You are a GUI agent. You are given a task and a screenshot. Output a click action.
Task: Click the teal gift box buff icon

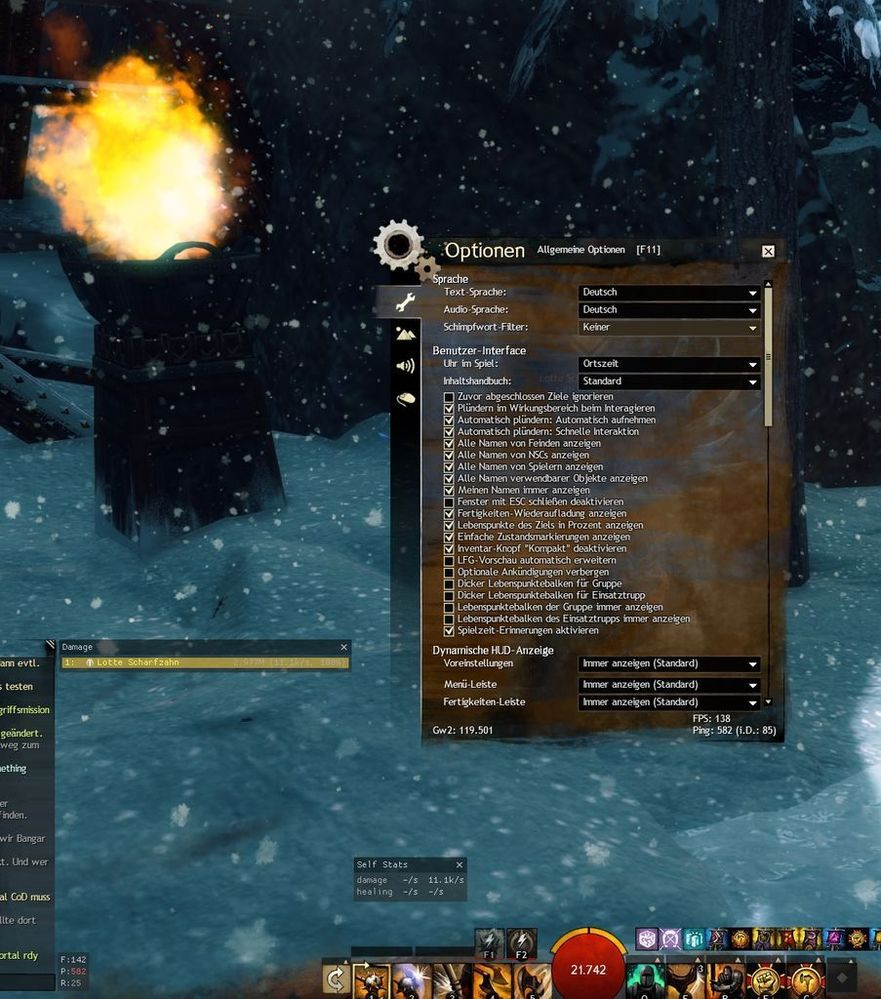[694, 939]
